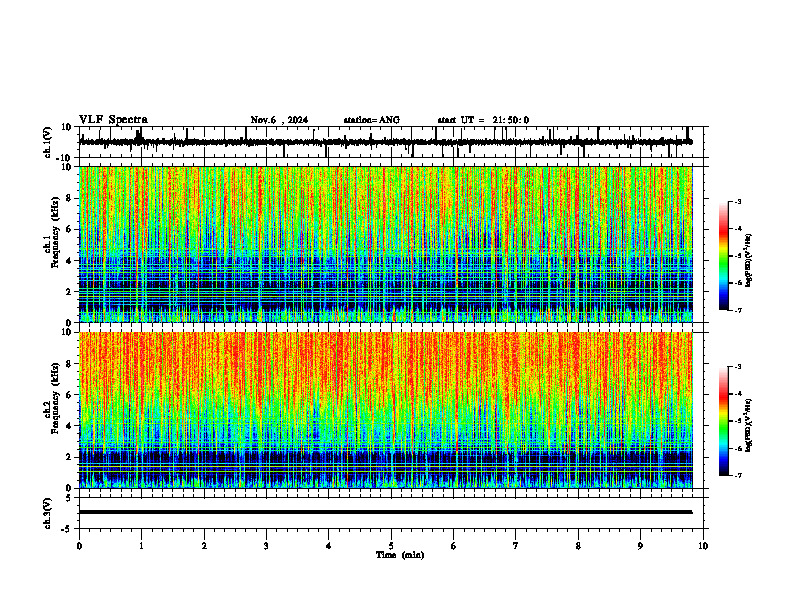
Task: Click the '2' kHz tick on ch.2 spectrogram axis
Action: (69, 457)
